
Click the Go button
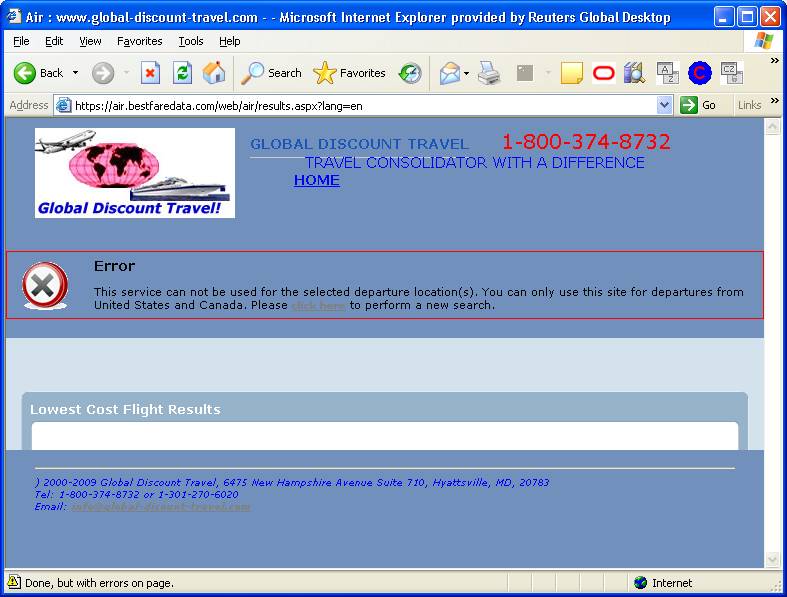tap(698, 105)
